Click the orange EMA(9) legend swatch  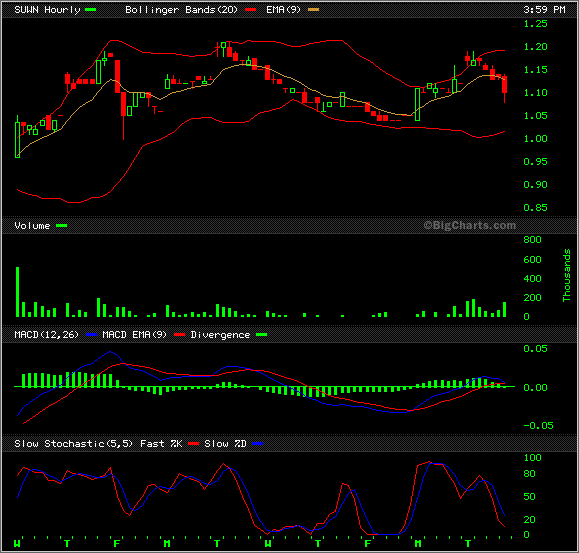coord(314,10)
